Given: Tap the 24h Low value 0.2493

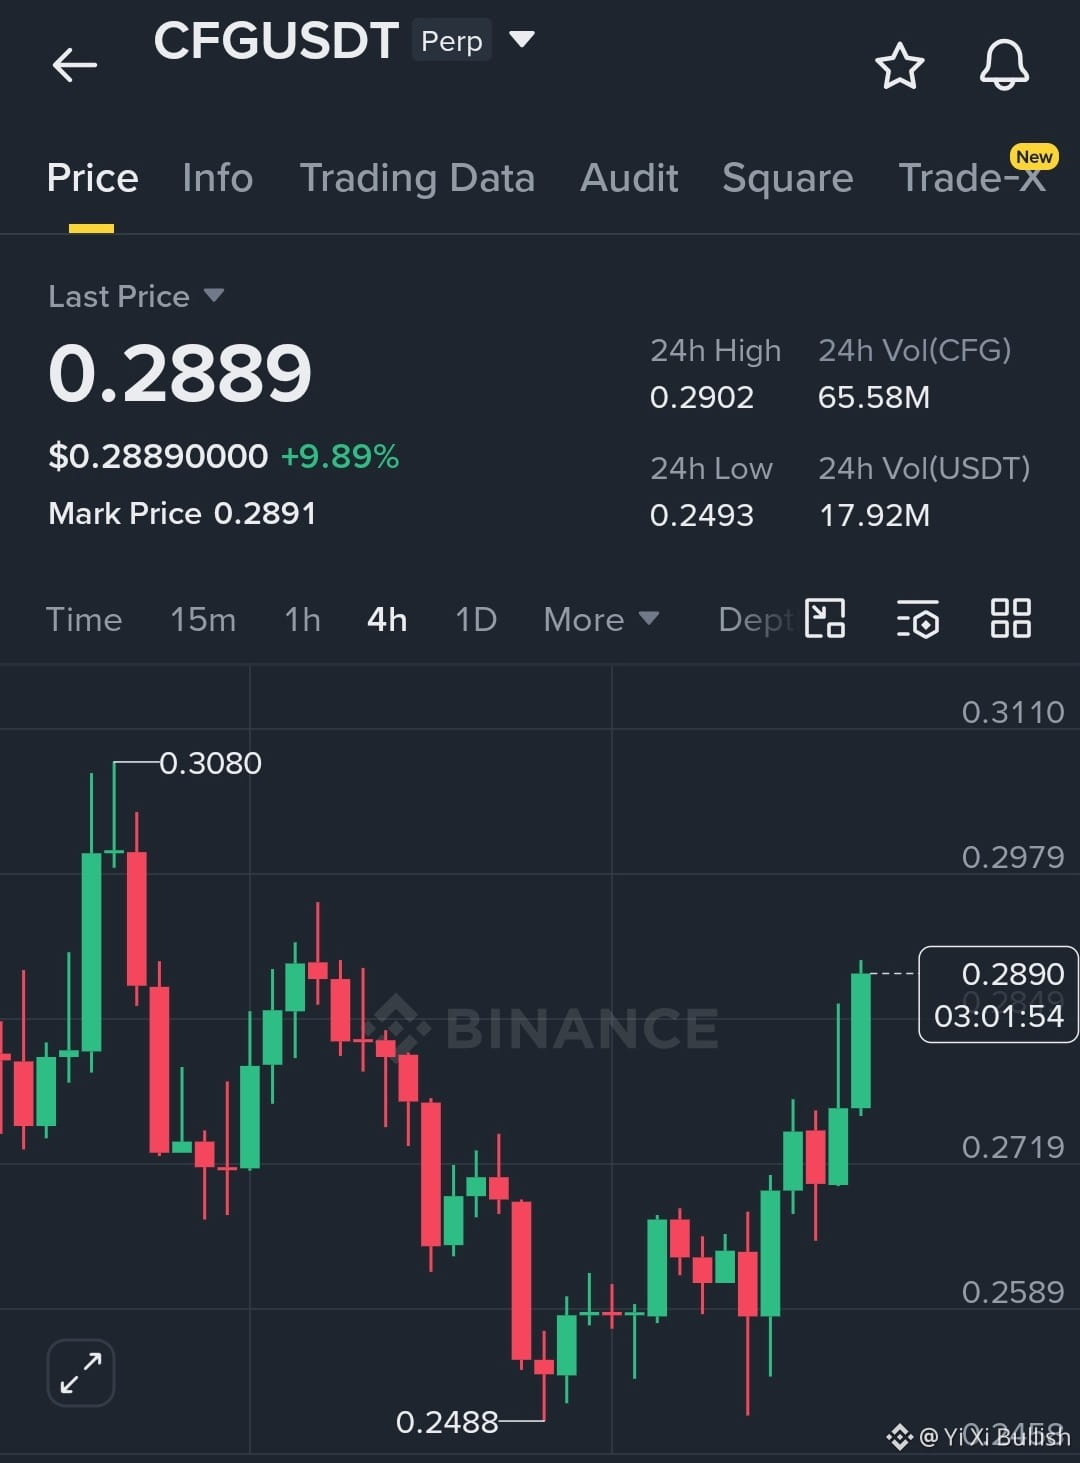Looking at the screenshot, I should [x=702, y=515].
